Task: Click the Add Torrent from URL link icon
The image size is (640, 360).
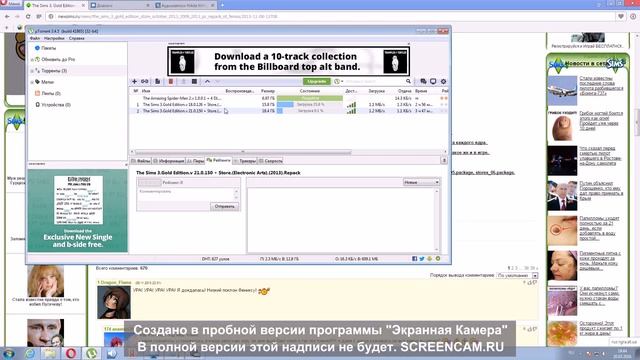Action: click(x=145, y=82)
